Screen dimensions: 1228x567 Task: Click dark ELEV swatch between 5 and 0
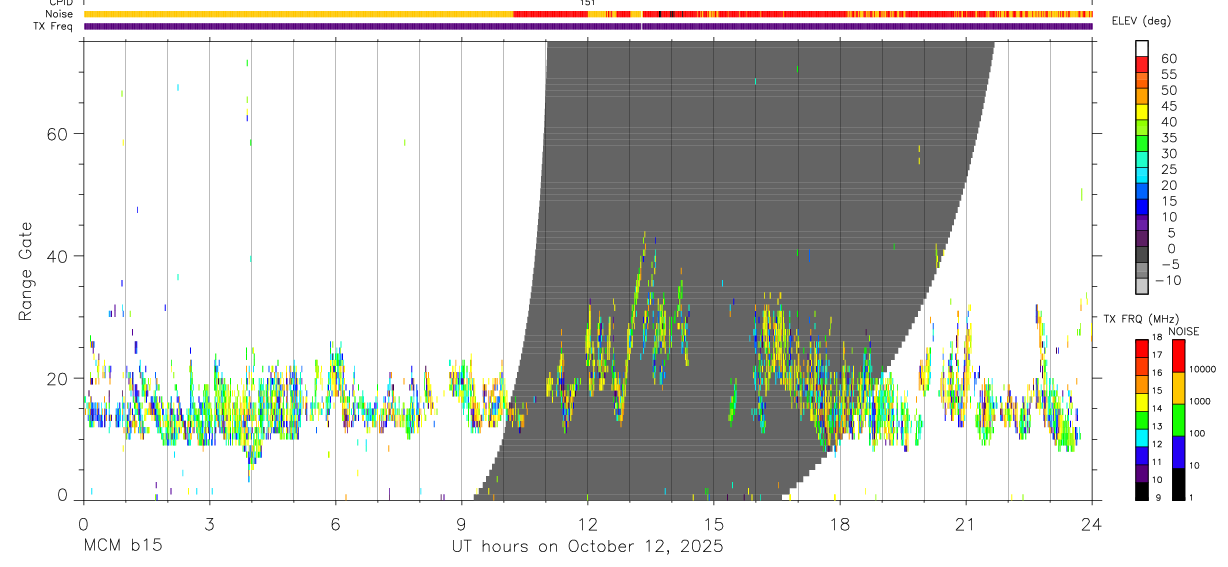click(1142, 240)
